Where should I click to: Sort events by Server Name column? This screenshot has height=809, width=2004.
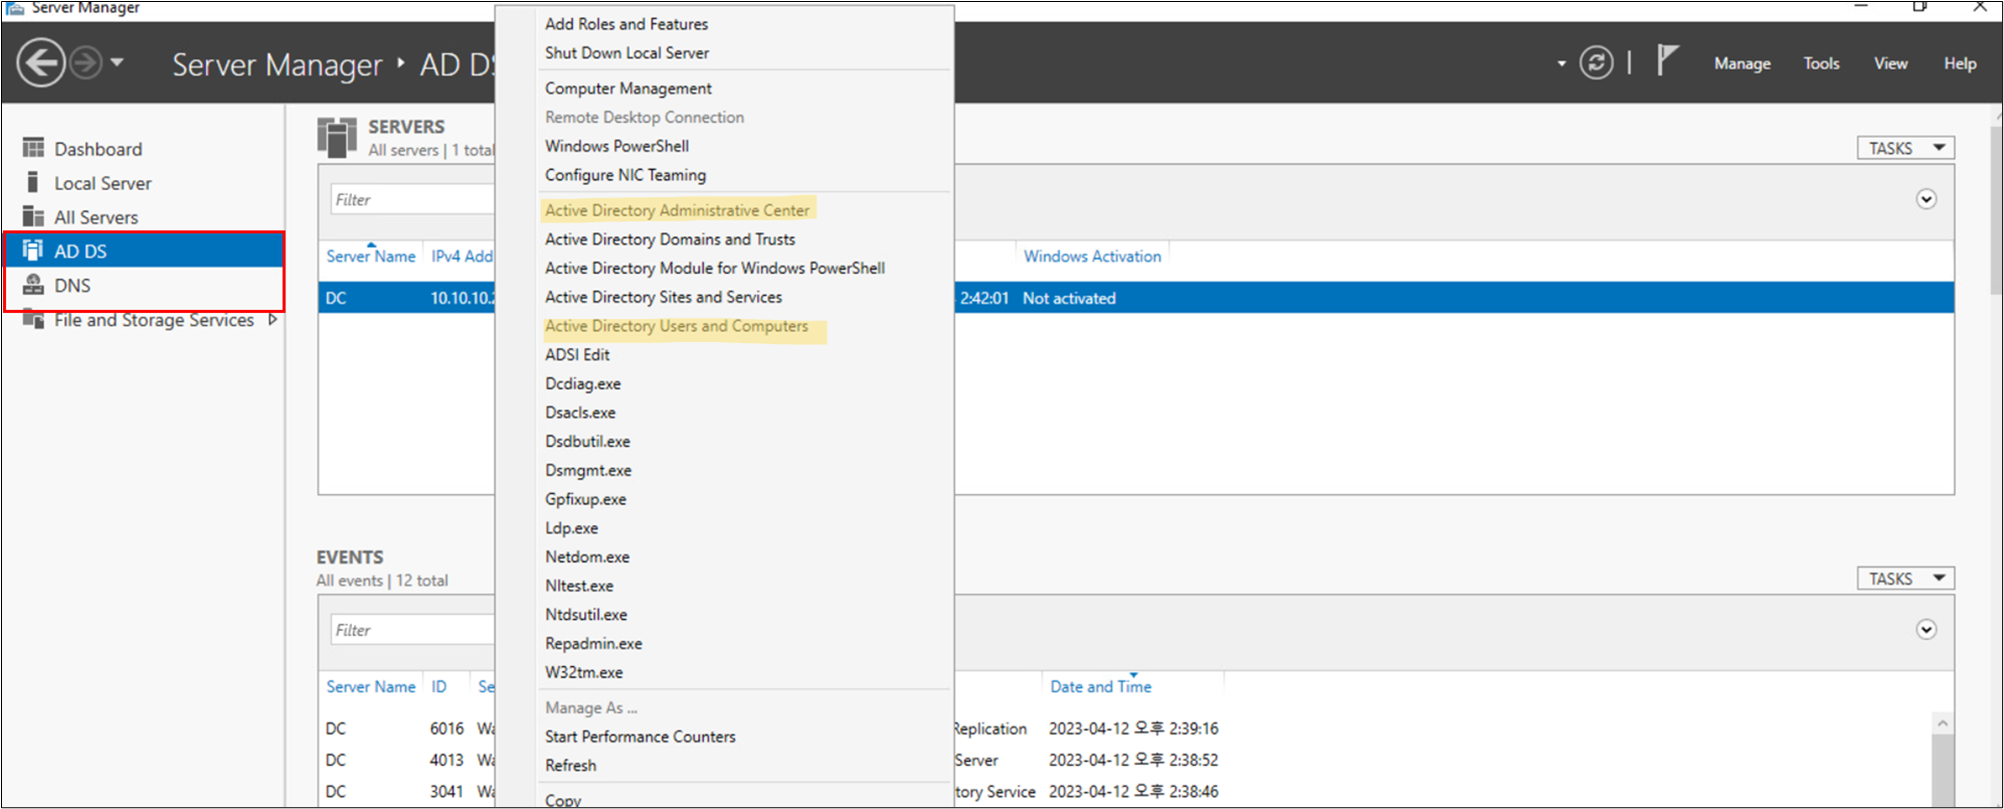[x=371, y=687]
